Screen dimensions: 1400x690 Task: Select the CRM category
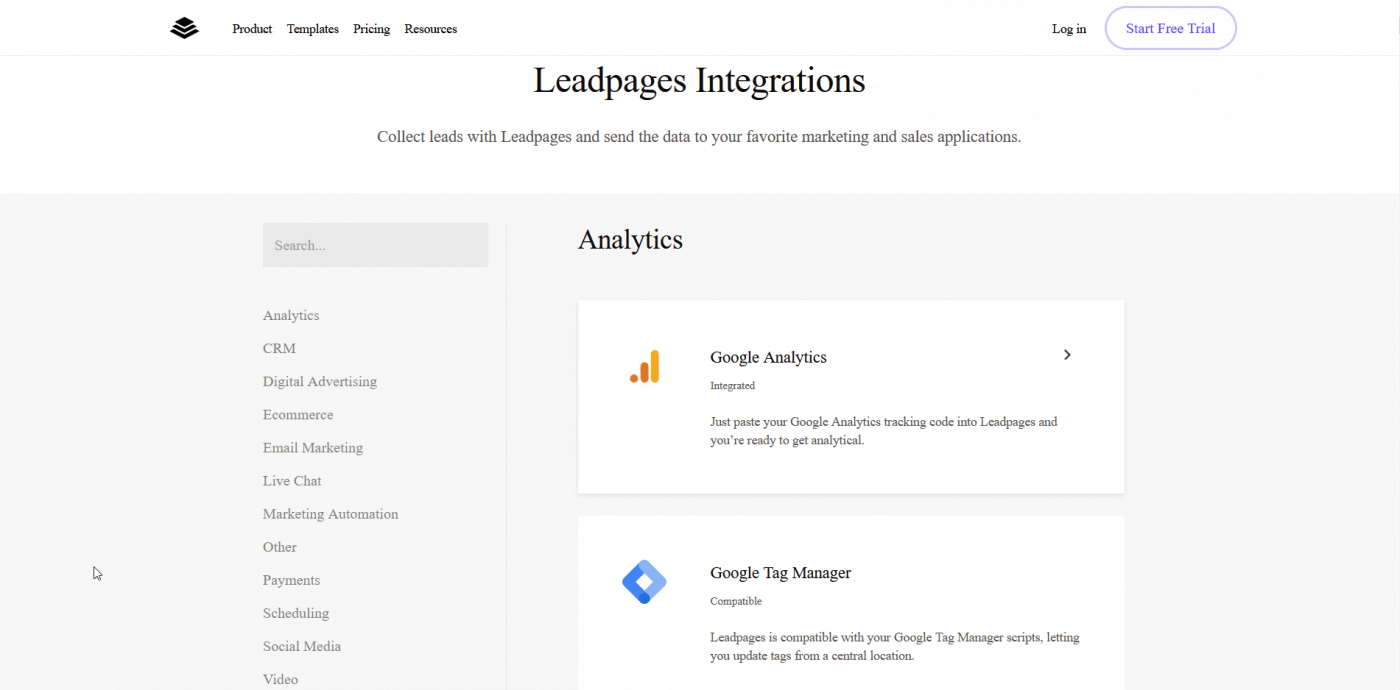pyautogui.click(x=279, y=348)
